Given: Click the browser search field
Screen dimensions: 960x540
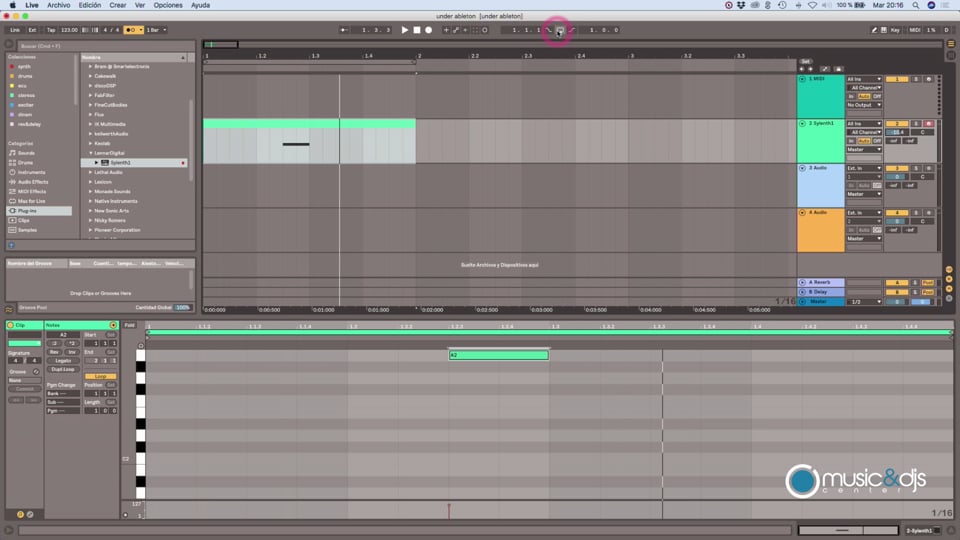Looking at the screenshot, I should [104, 46].
